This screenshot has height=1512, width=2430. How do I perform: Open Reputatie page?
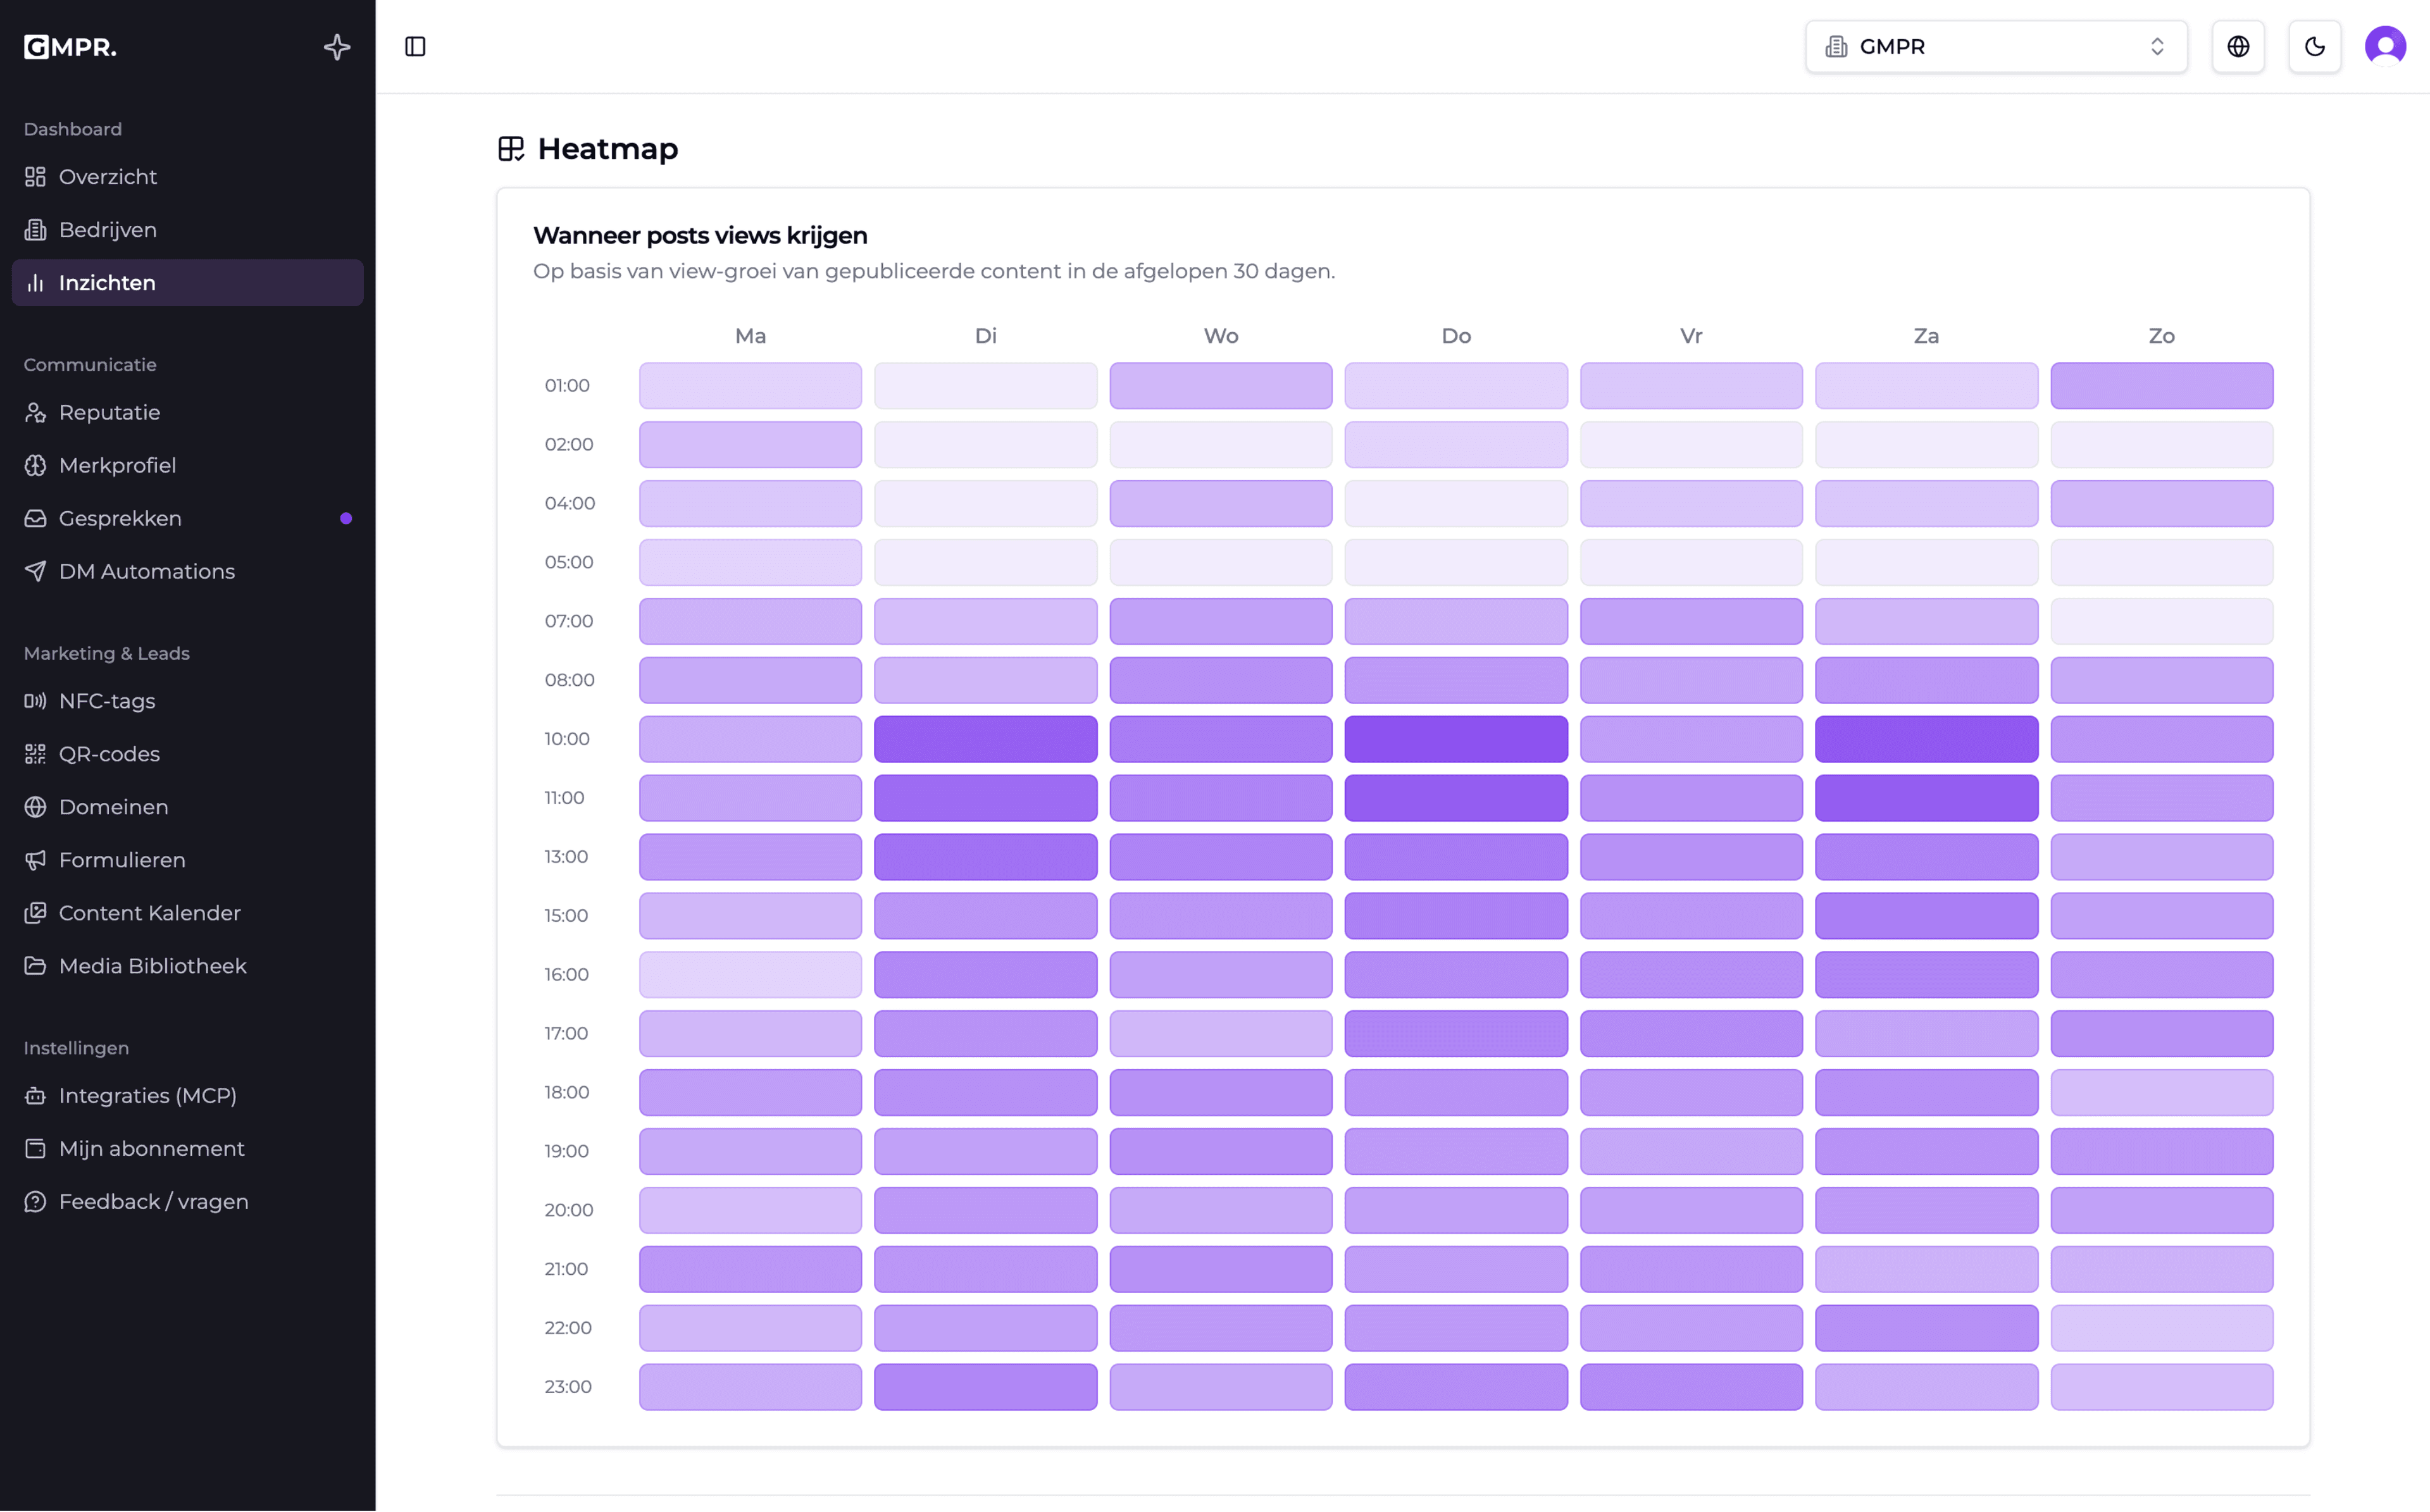pyautogui.click(x=187, y=412)
